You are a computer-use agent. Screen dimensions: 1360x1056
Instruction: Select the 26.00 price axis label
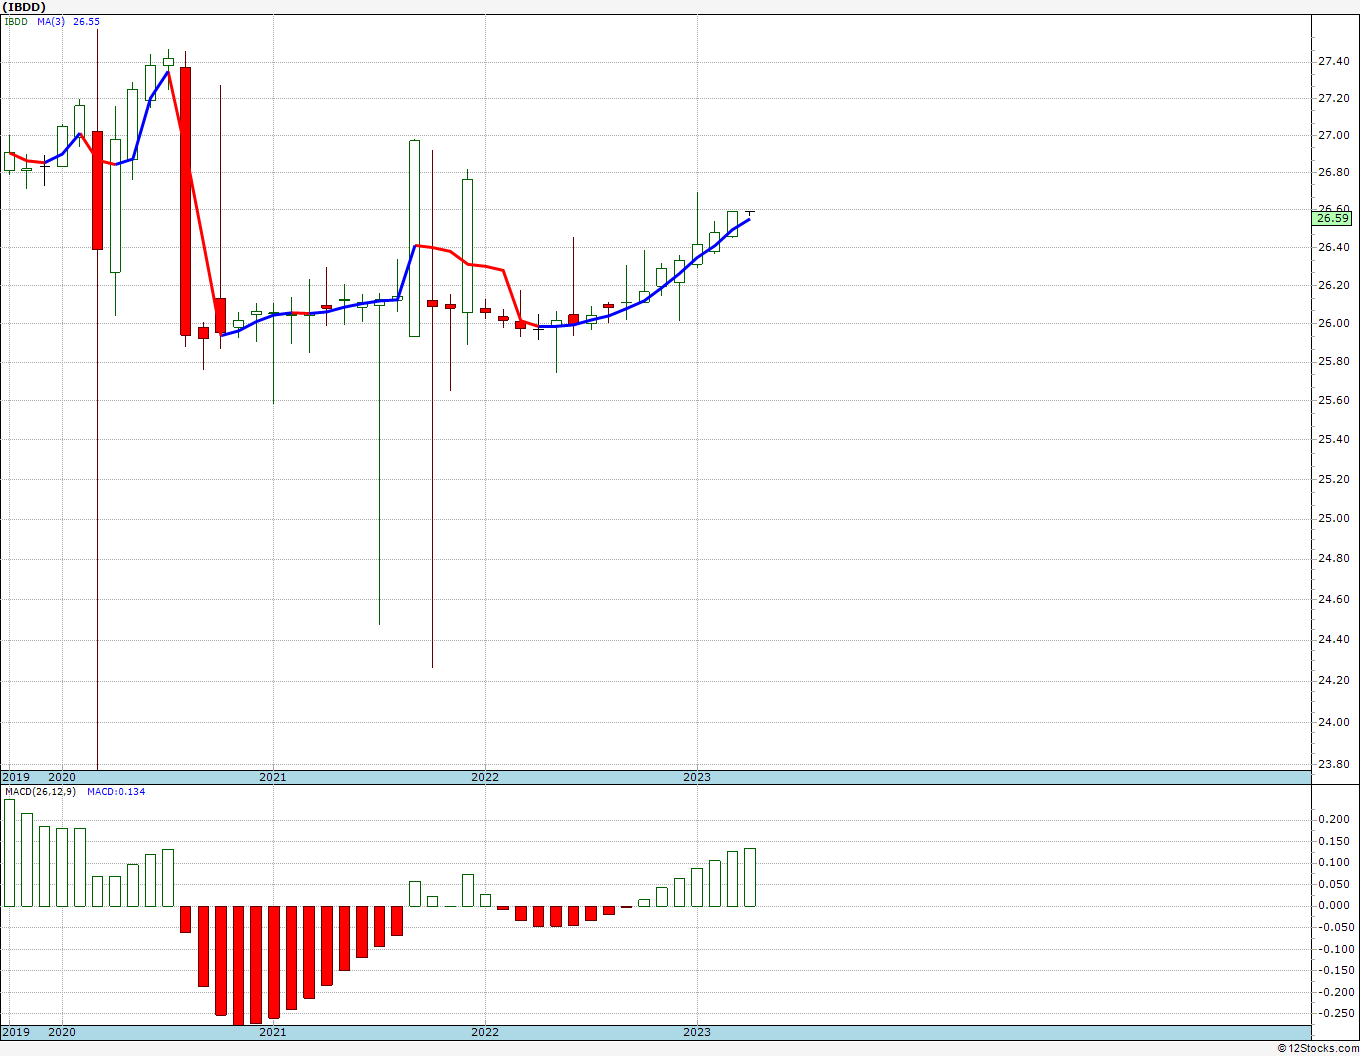1333,323
